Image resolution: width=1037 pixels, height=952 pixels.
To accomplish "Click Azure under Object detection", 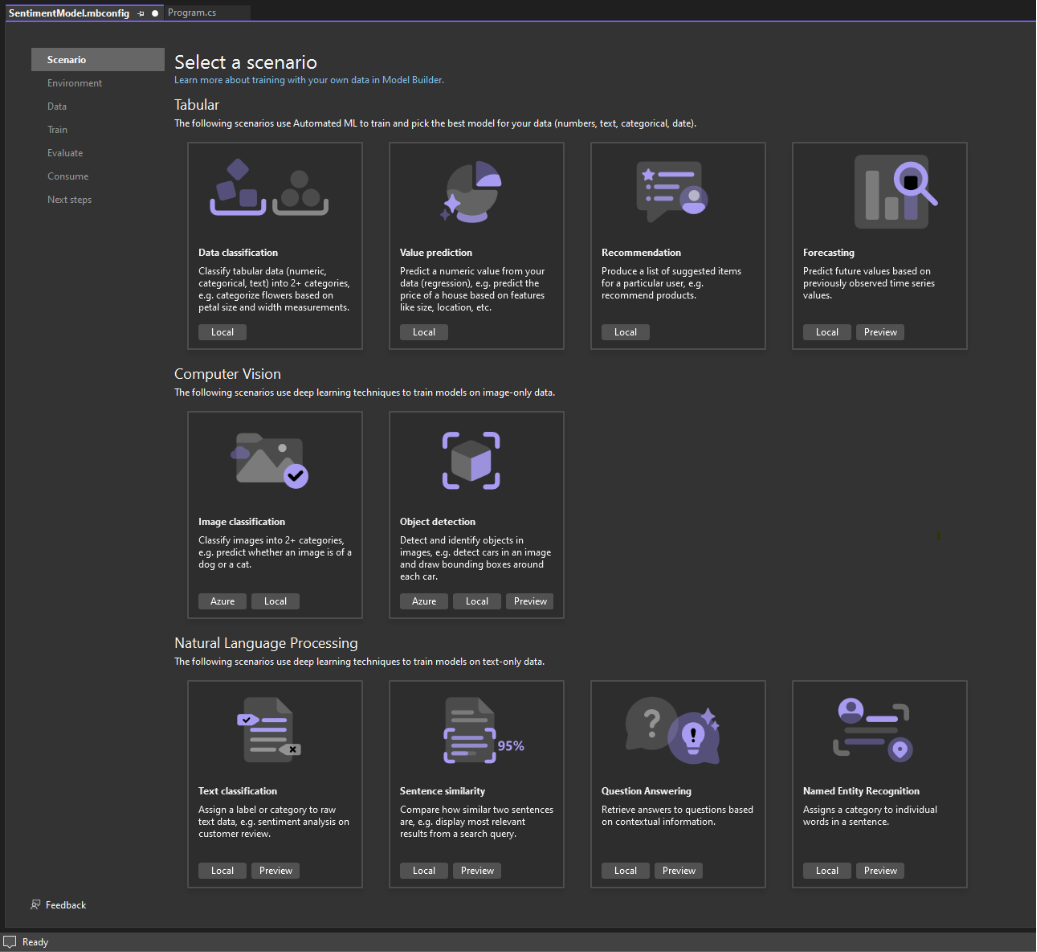I will click(423, 601).
